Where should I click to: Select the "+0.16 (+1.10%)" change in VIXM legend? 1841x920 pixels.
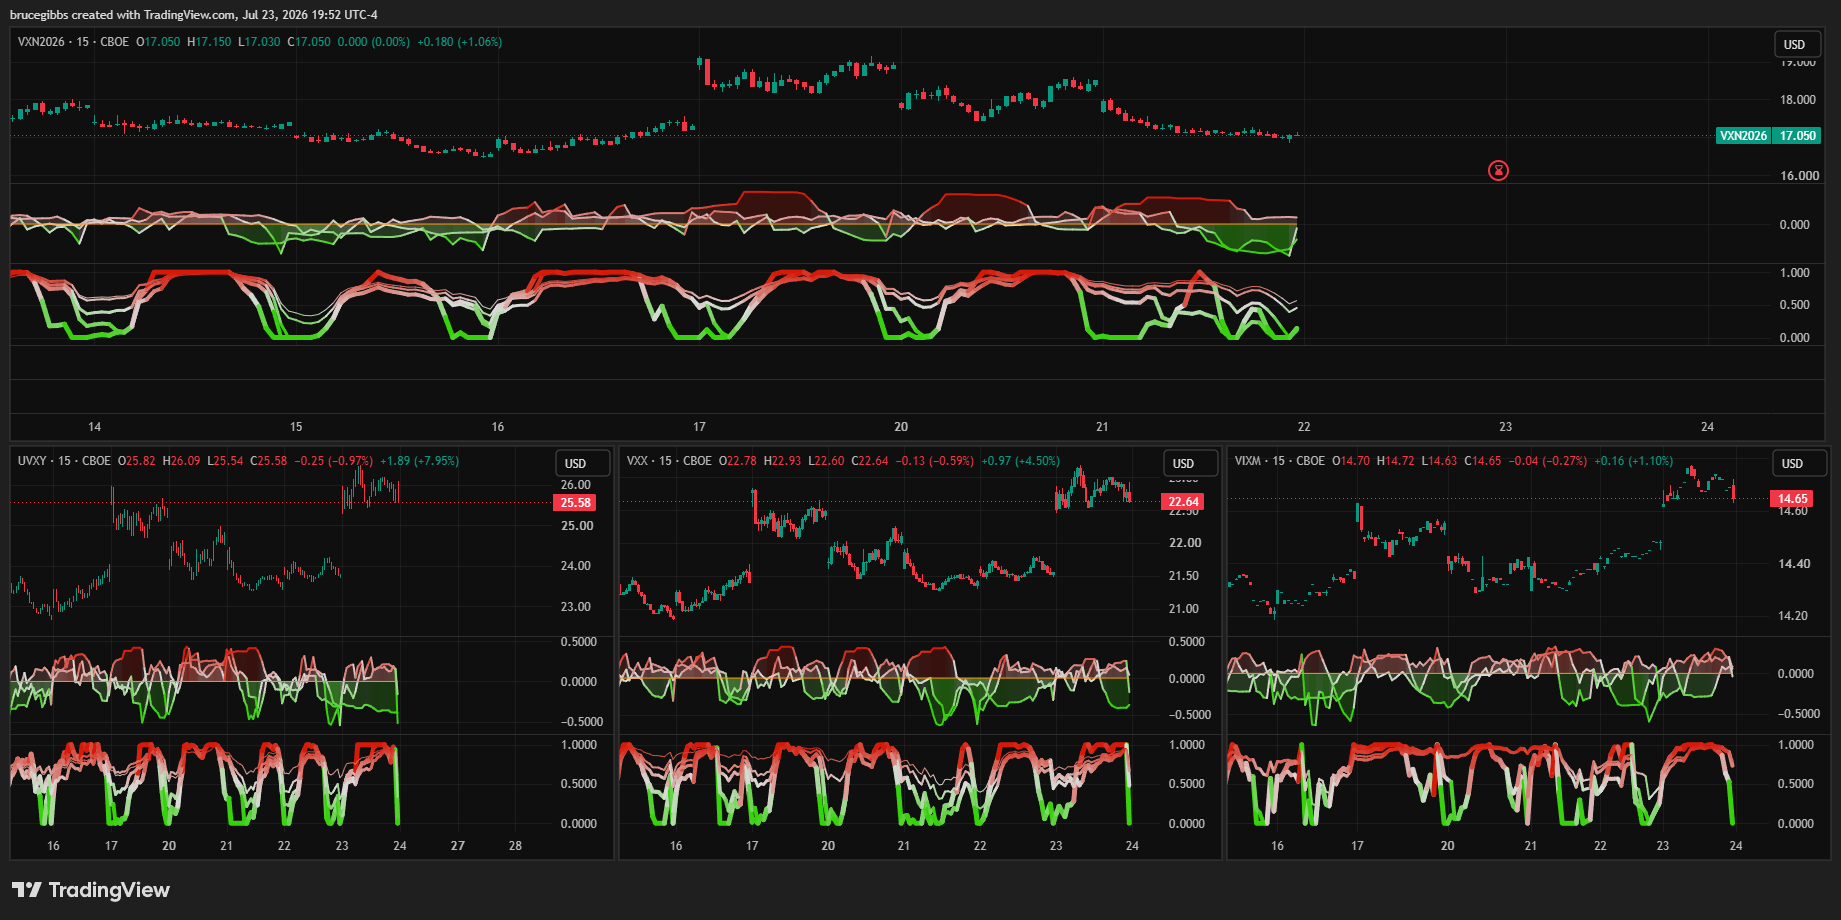click(x=1634, y=461)
